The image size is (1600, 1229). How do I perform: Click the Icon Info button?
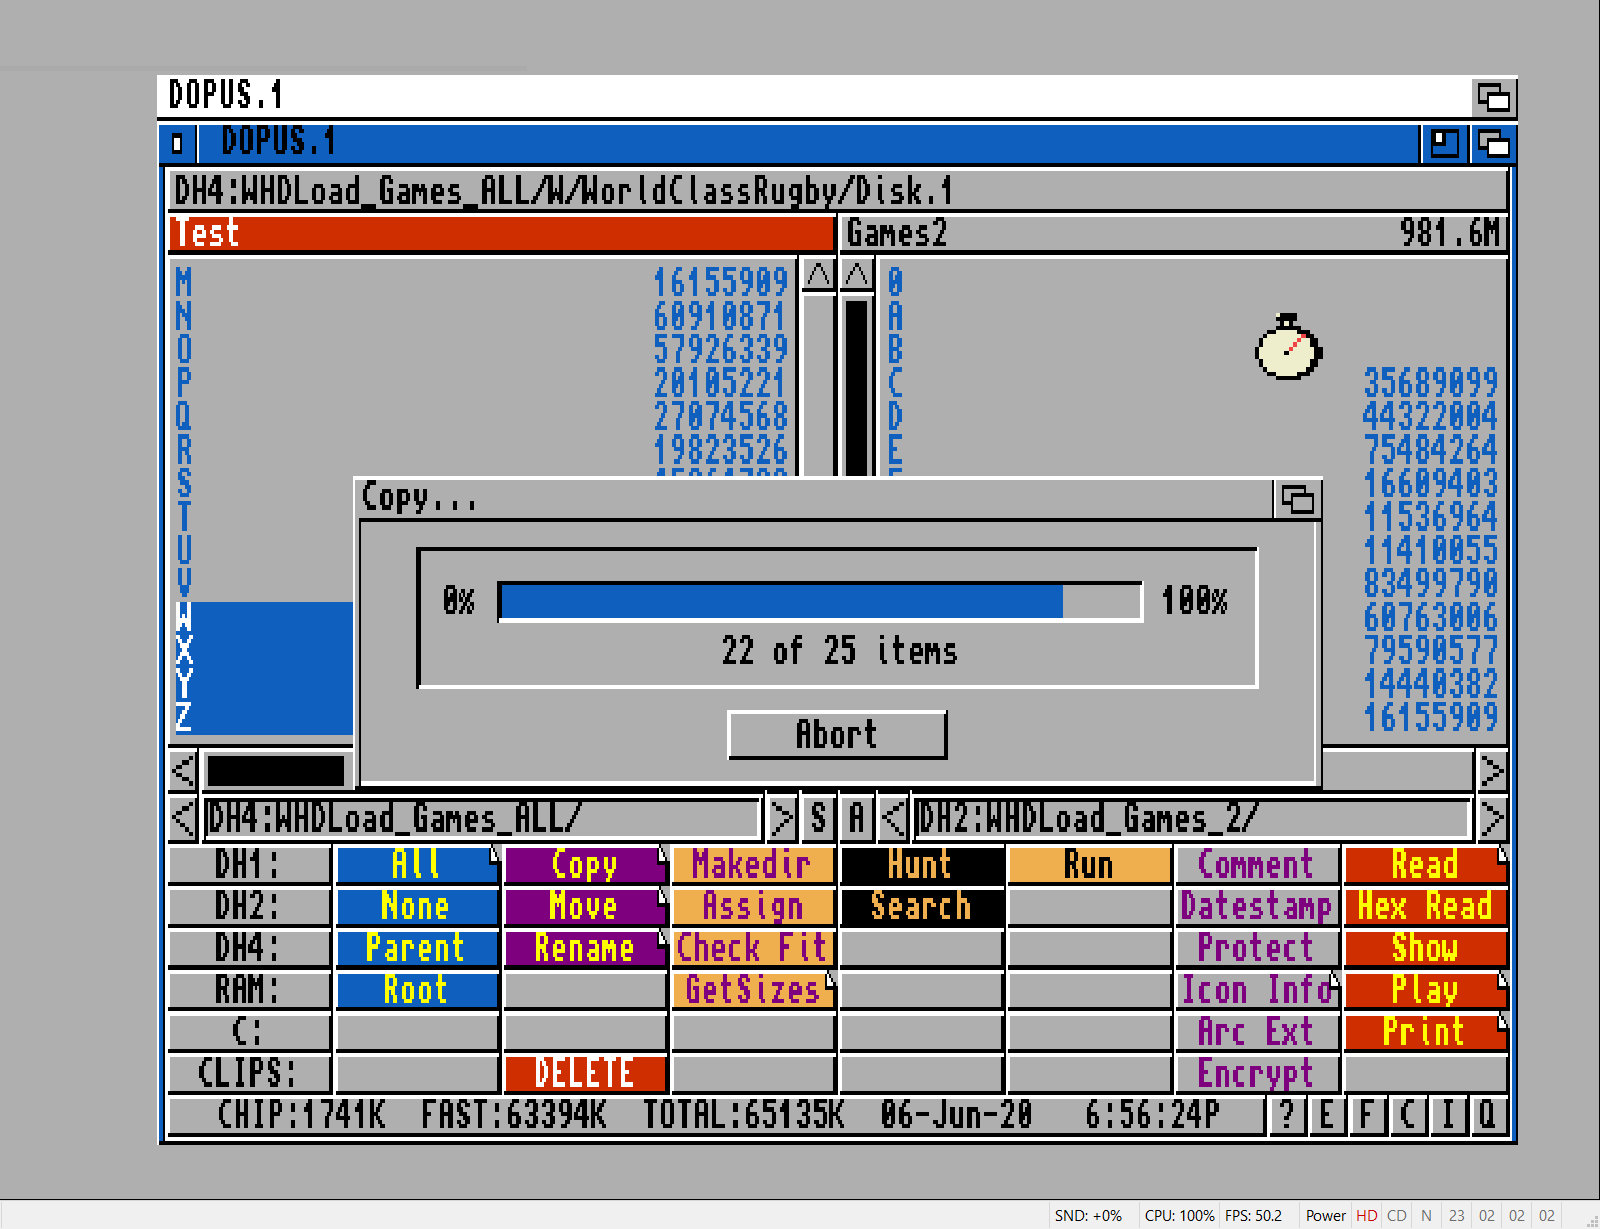pos(1257,990)
